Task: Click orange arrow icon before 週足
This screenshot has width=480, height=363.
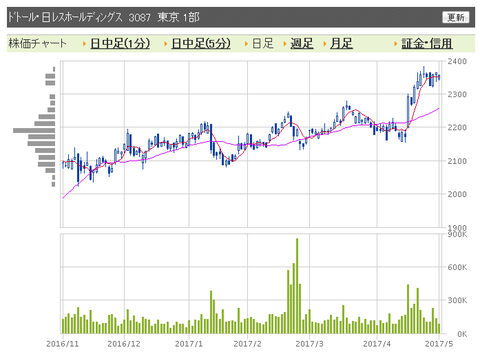Action: (285, 44)
